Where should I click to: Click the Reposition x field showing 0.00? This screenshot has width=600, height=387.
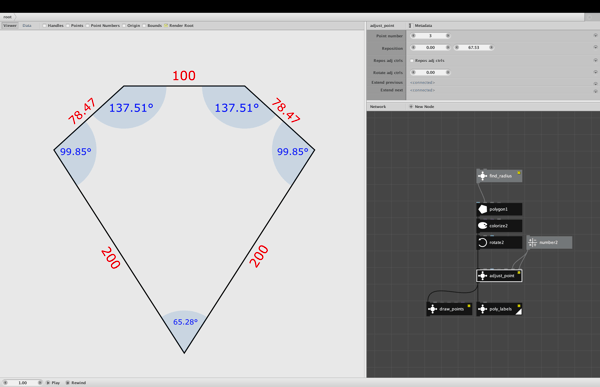click(x=430, y=47)
